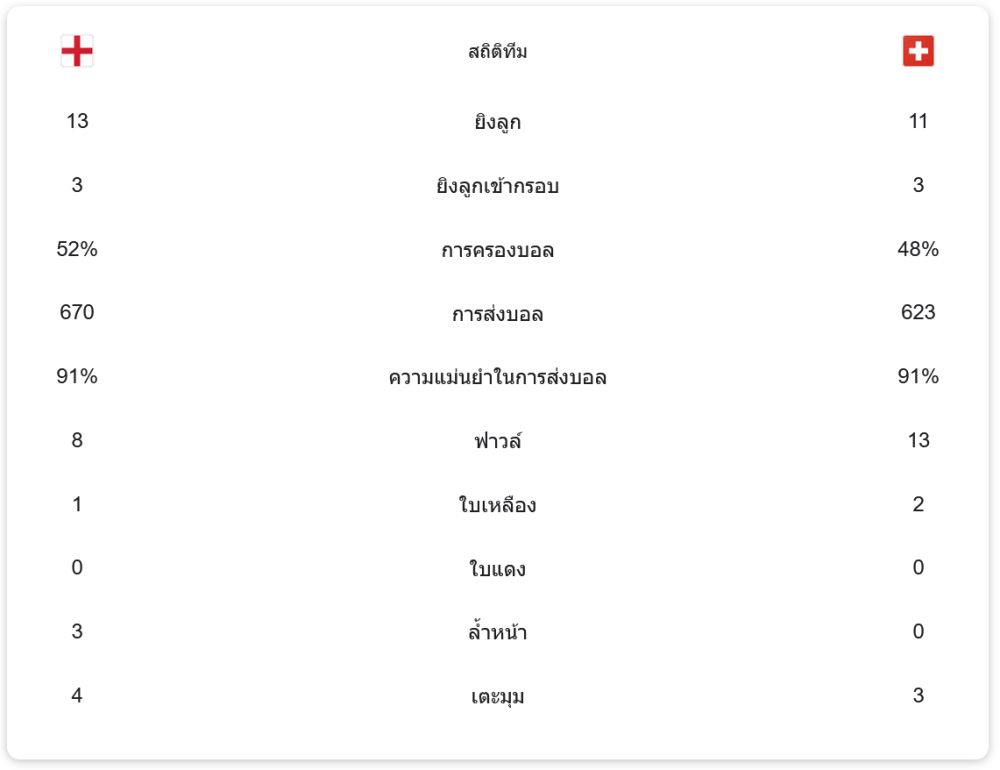Viewport: 1000px width, 770px height.
Task: Click the ใบเหลือง yellow card label
Action: click(497, 504)
